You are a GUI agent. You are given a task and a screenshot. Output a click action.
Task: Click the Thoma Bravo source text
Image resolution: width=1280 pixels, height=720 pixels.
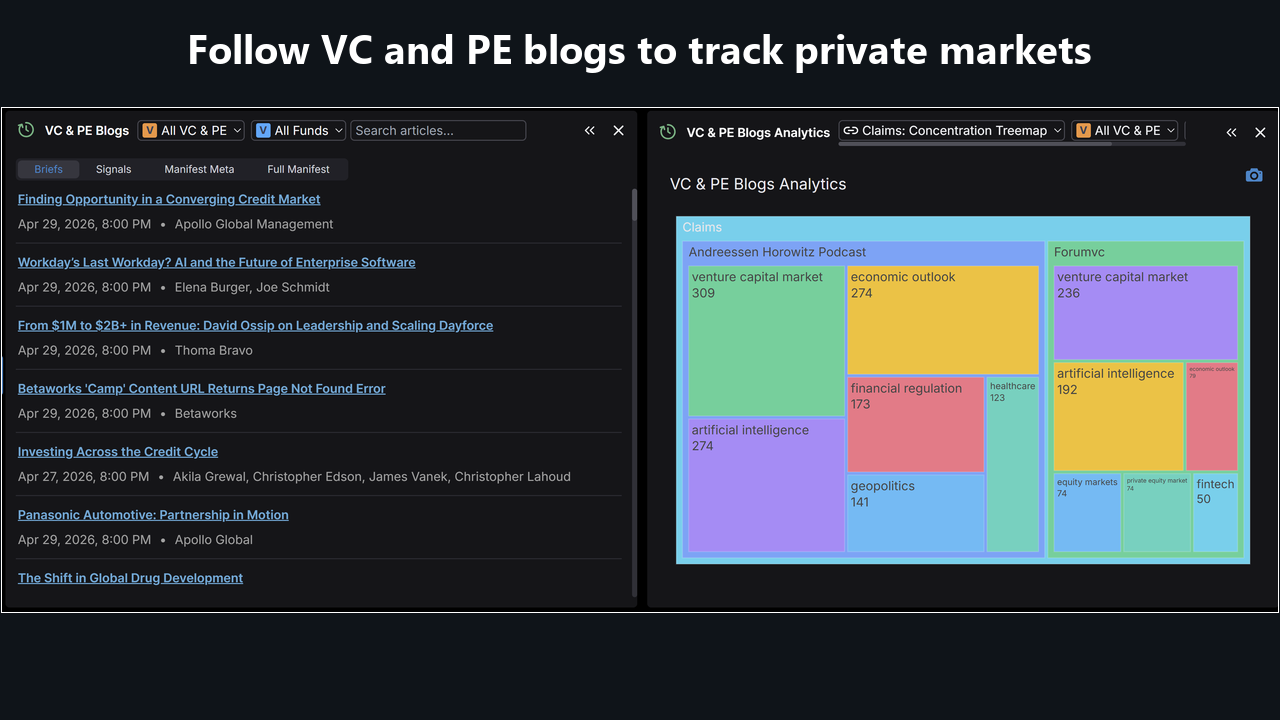[x=214, y=350]
